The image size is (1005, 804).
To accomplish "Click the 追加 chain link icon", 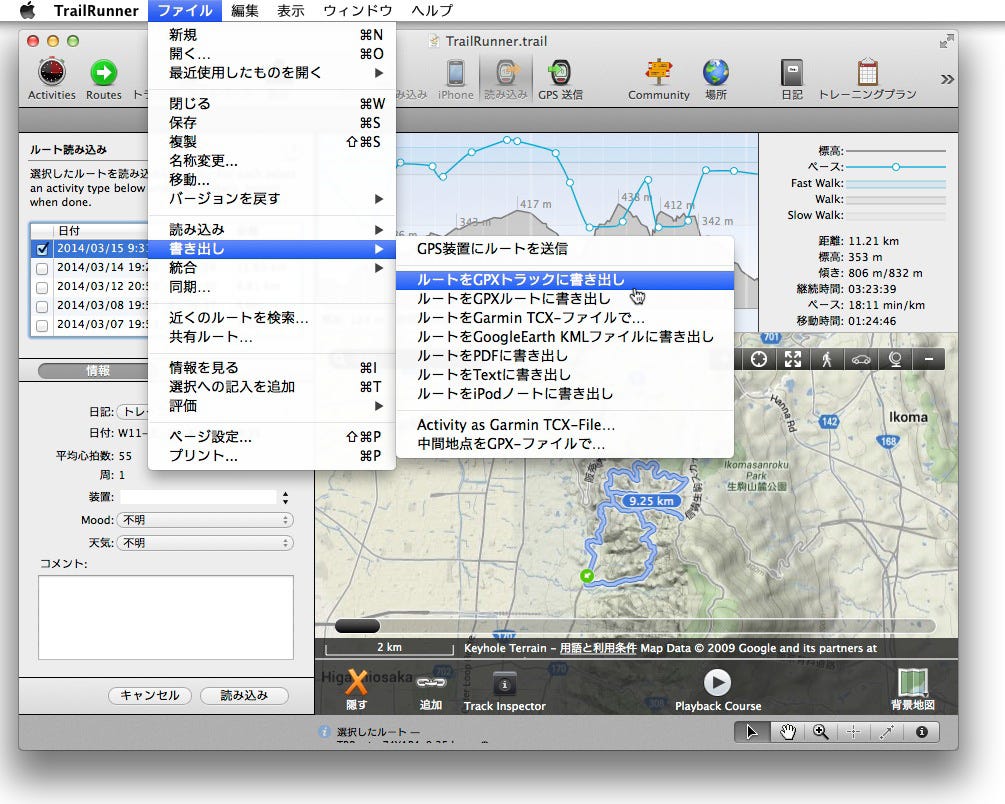I will [431, 683].
